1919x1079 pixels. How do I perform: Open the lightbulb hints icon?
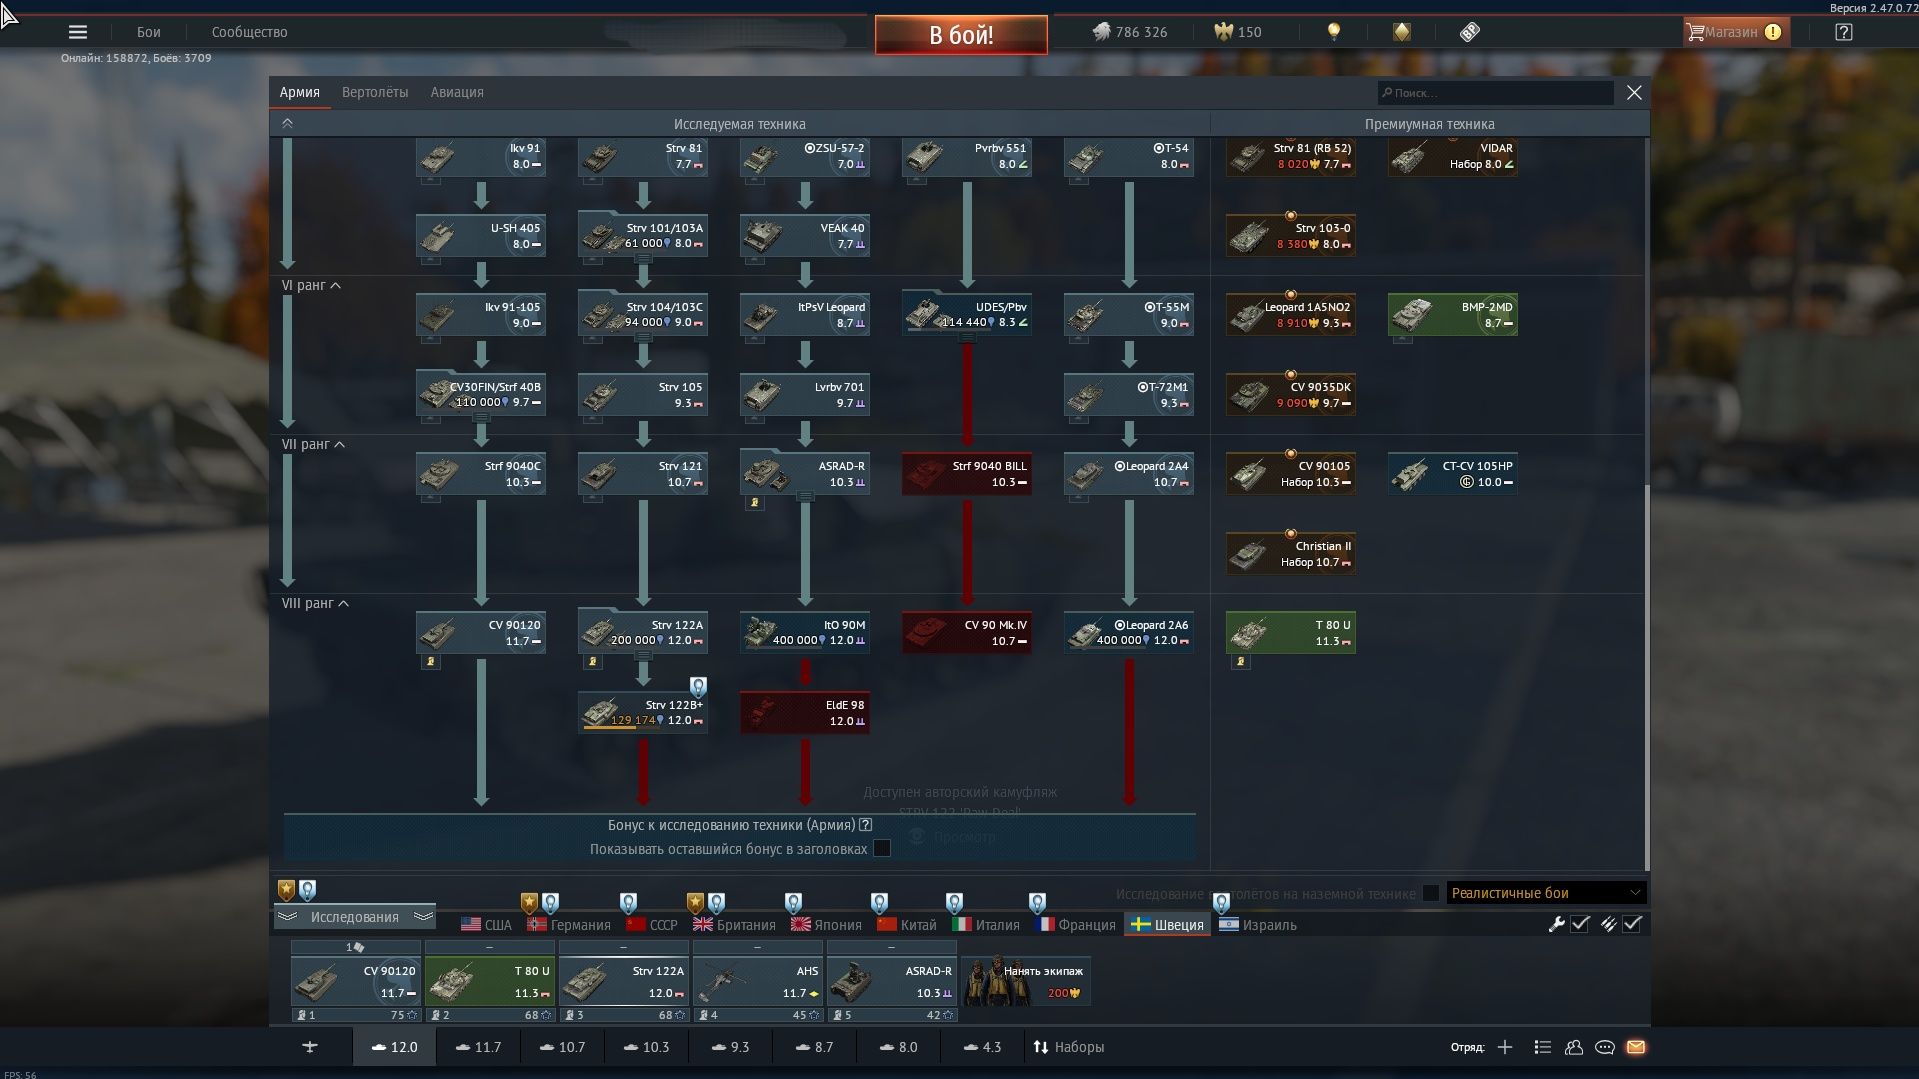(1333, 32)
